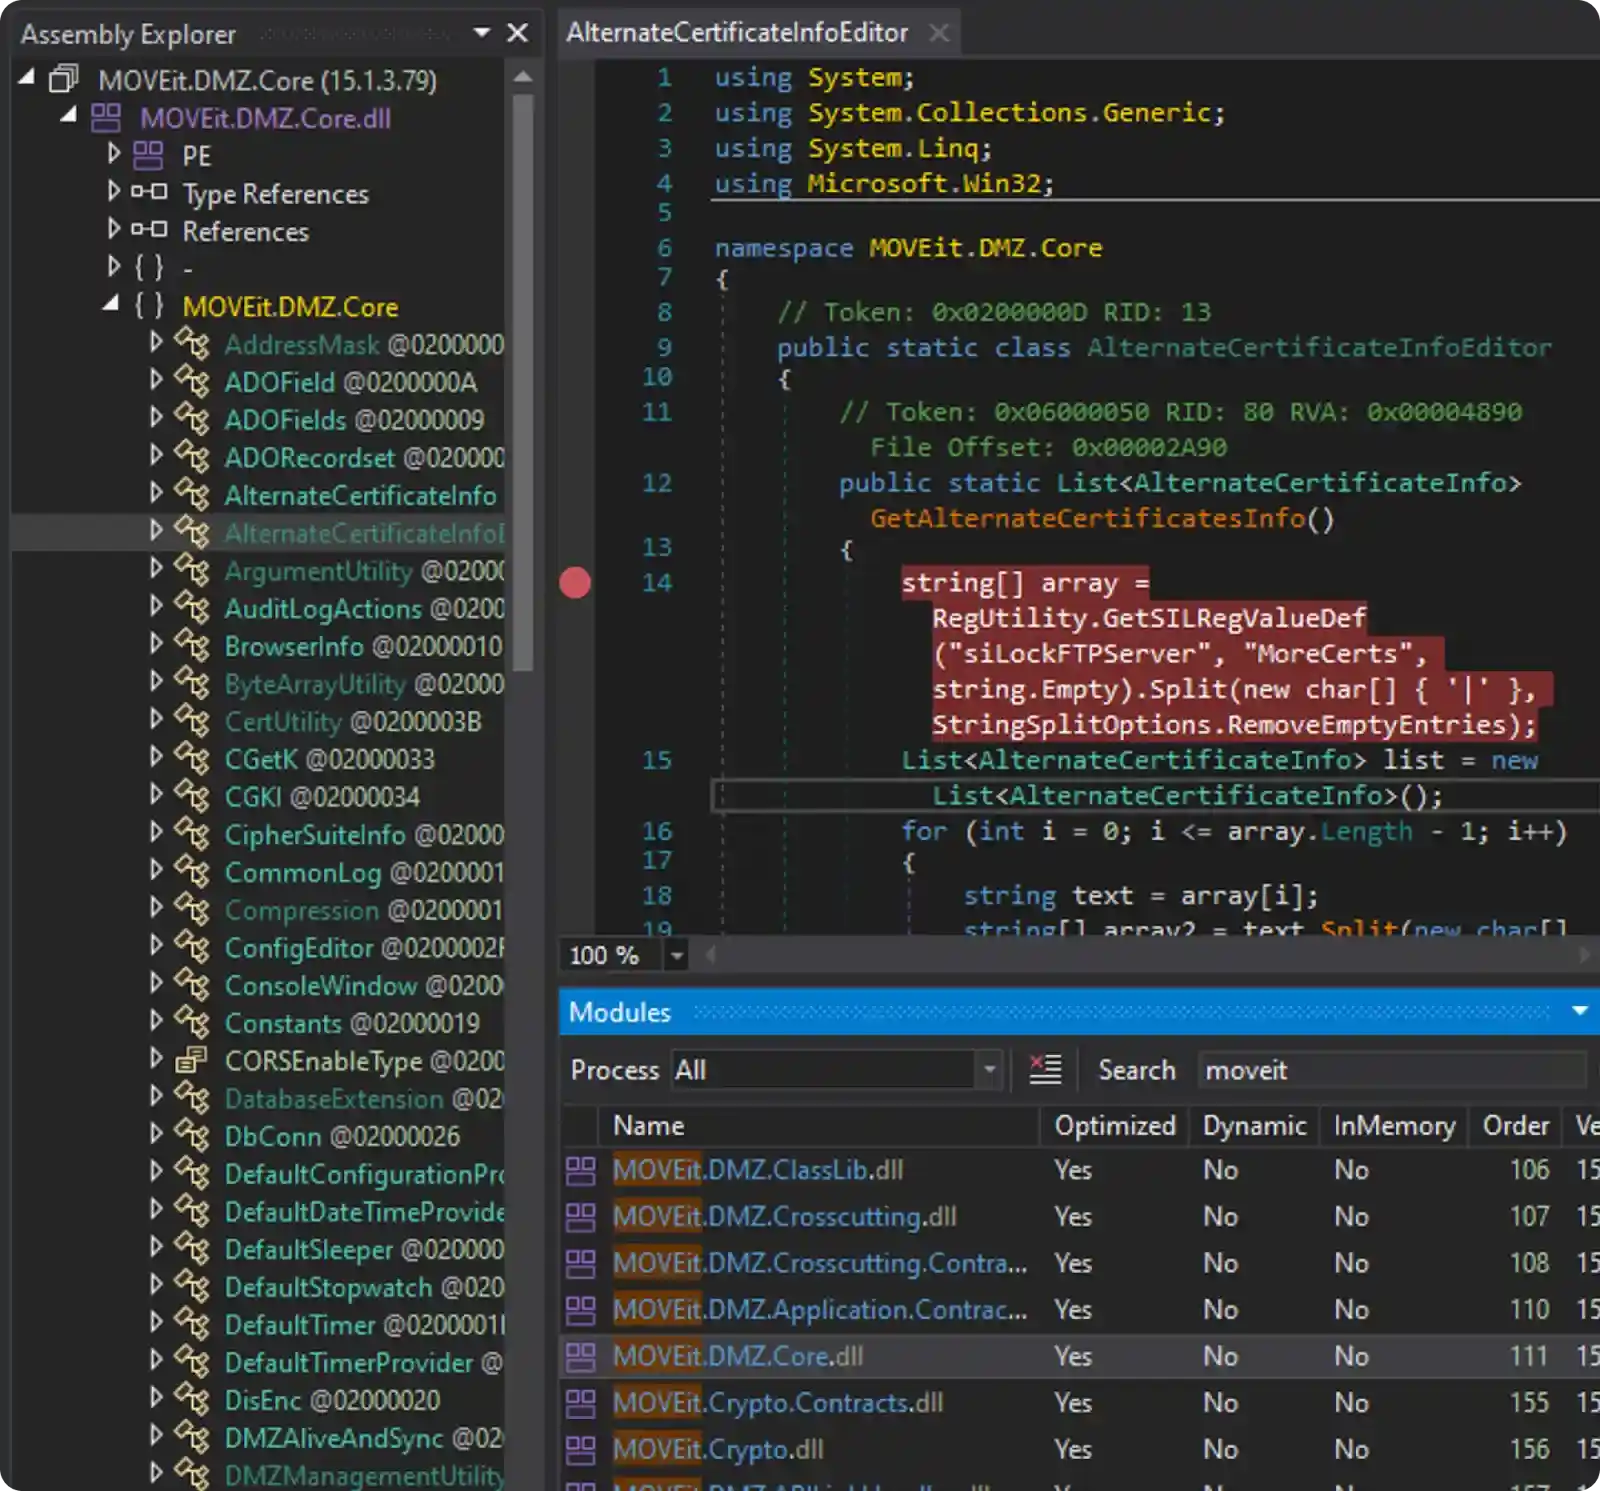This screenshot has height=1491, width=1600.
Task: Expand the Type References node
Action: point(113,192)
